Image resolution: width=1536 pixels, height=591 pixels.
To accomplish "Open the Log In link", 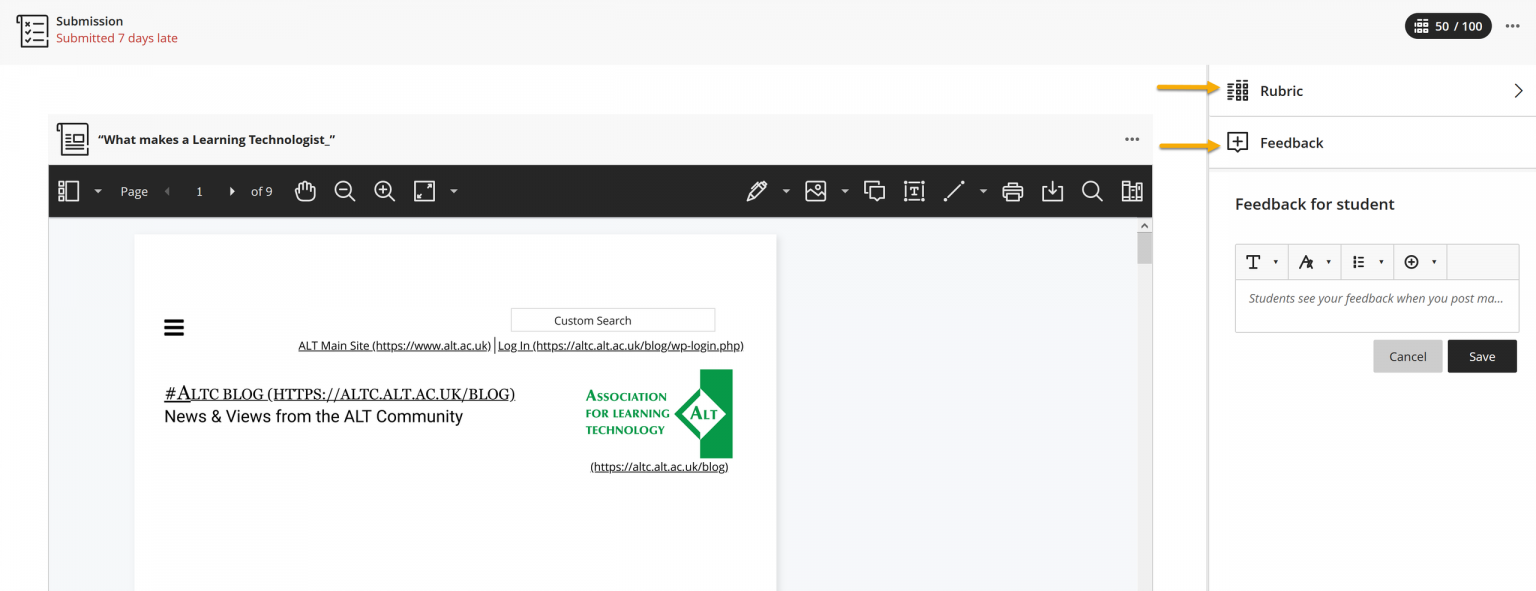I will point(620,346).
